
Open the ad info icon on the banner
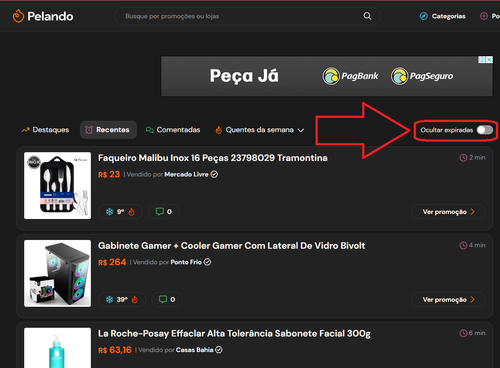482,60
